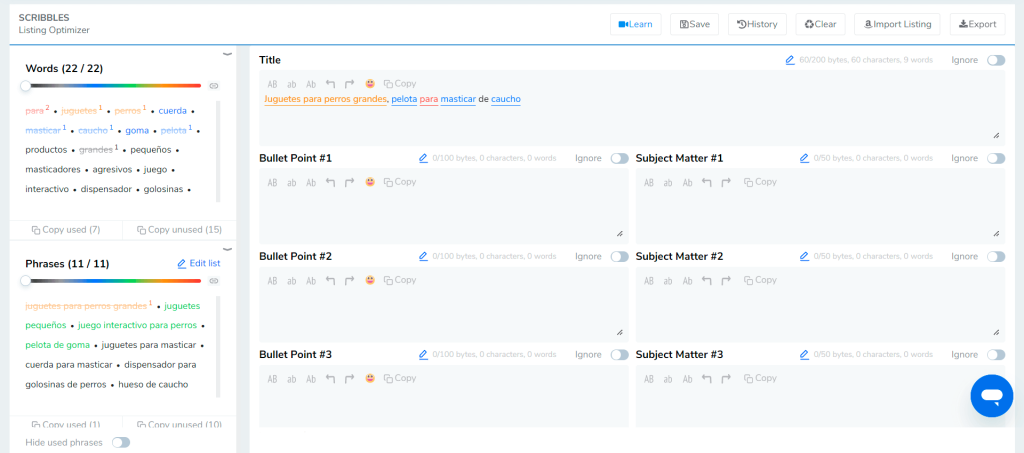Export the listing
1024x453 pixels.
[x=977, y=24]
